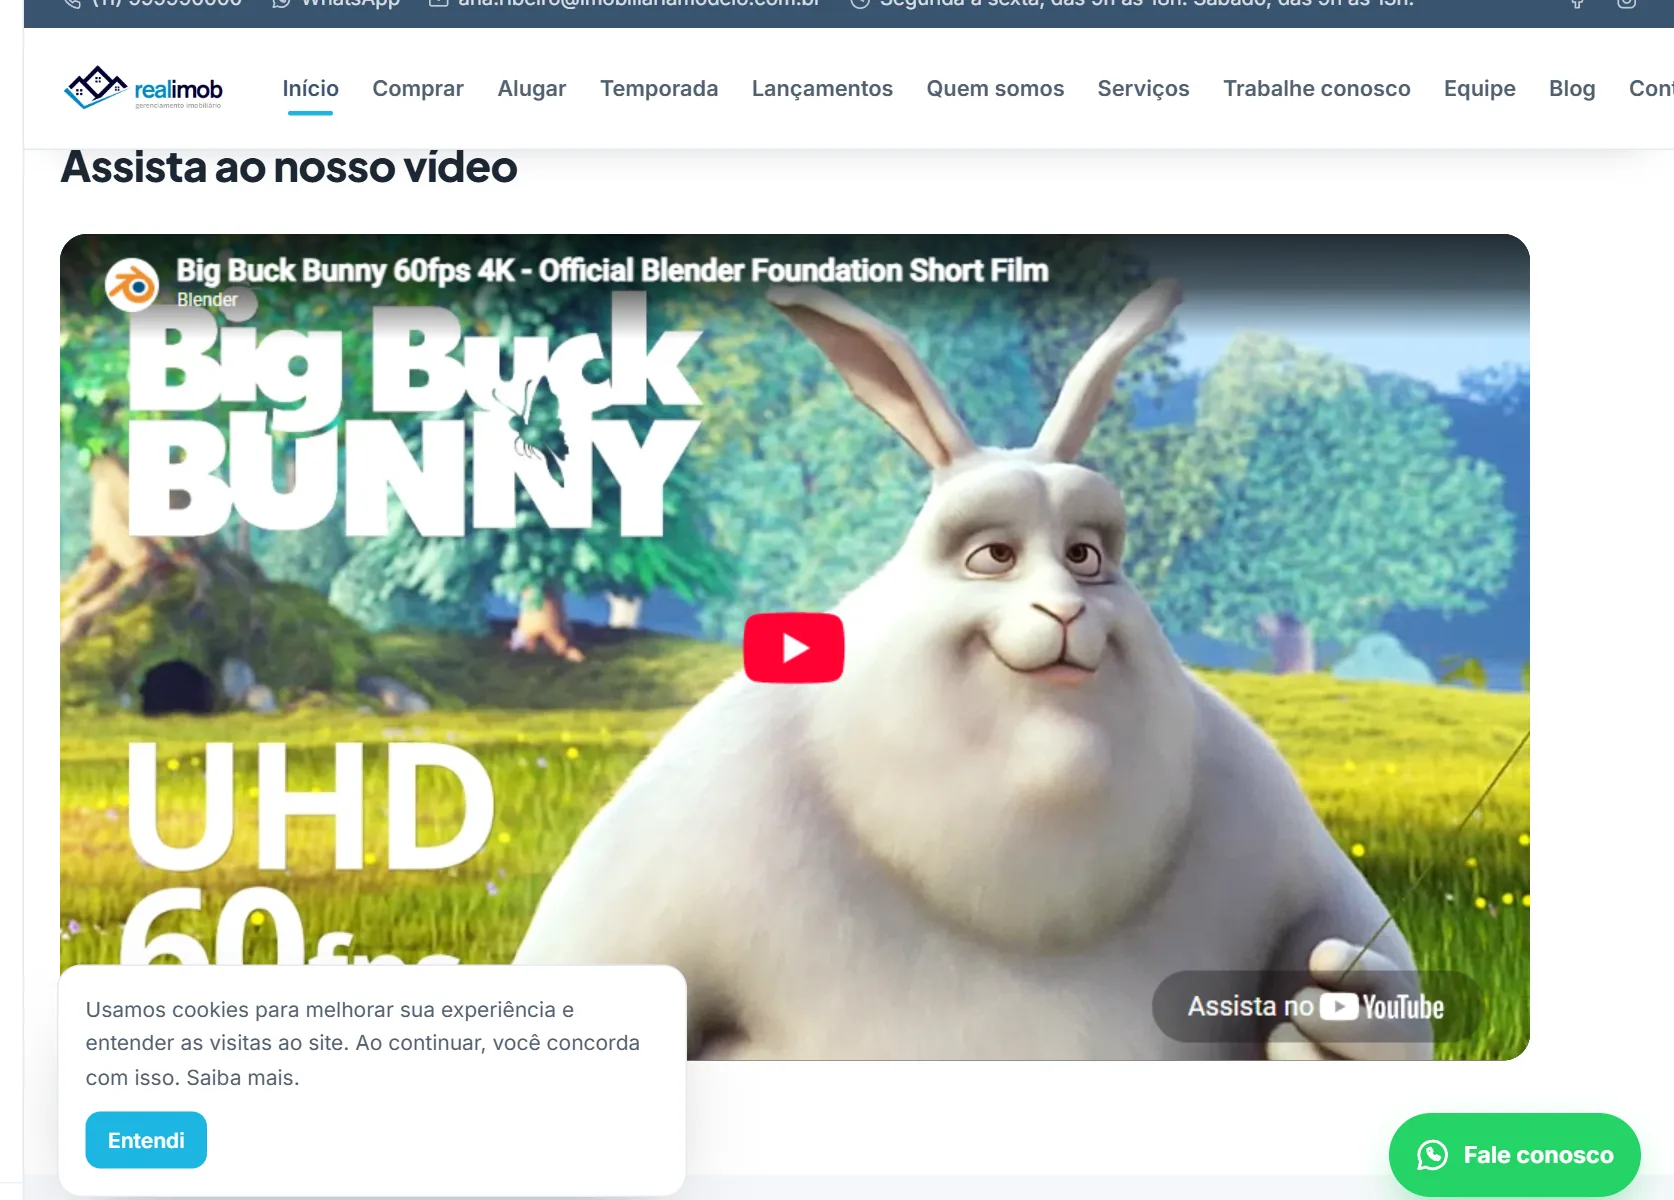Click the realimob logo
Screen dimensions: 1674x1200
pyautogui.click(x=143, y=88)
